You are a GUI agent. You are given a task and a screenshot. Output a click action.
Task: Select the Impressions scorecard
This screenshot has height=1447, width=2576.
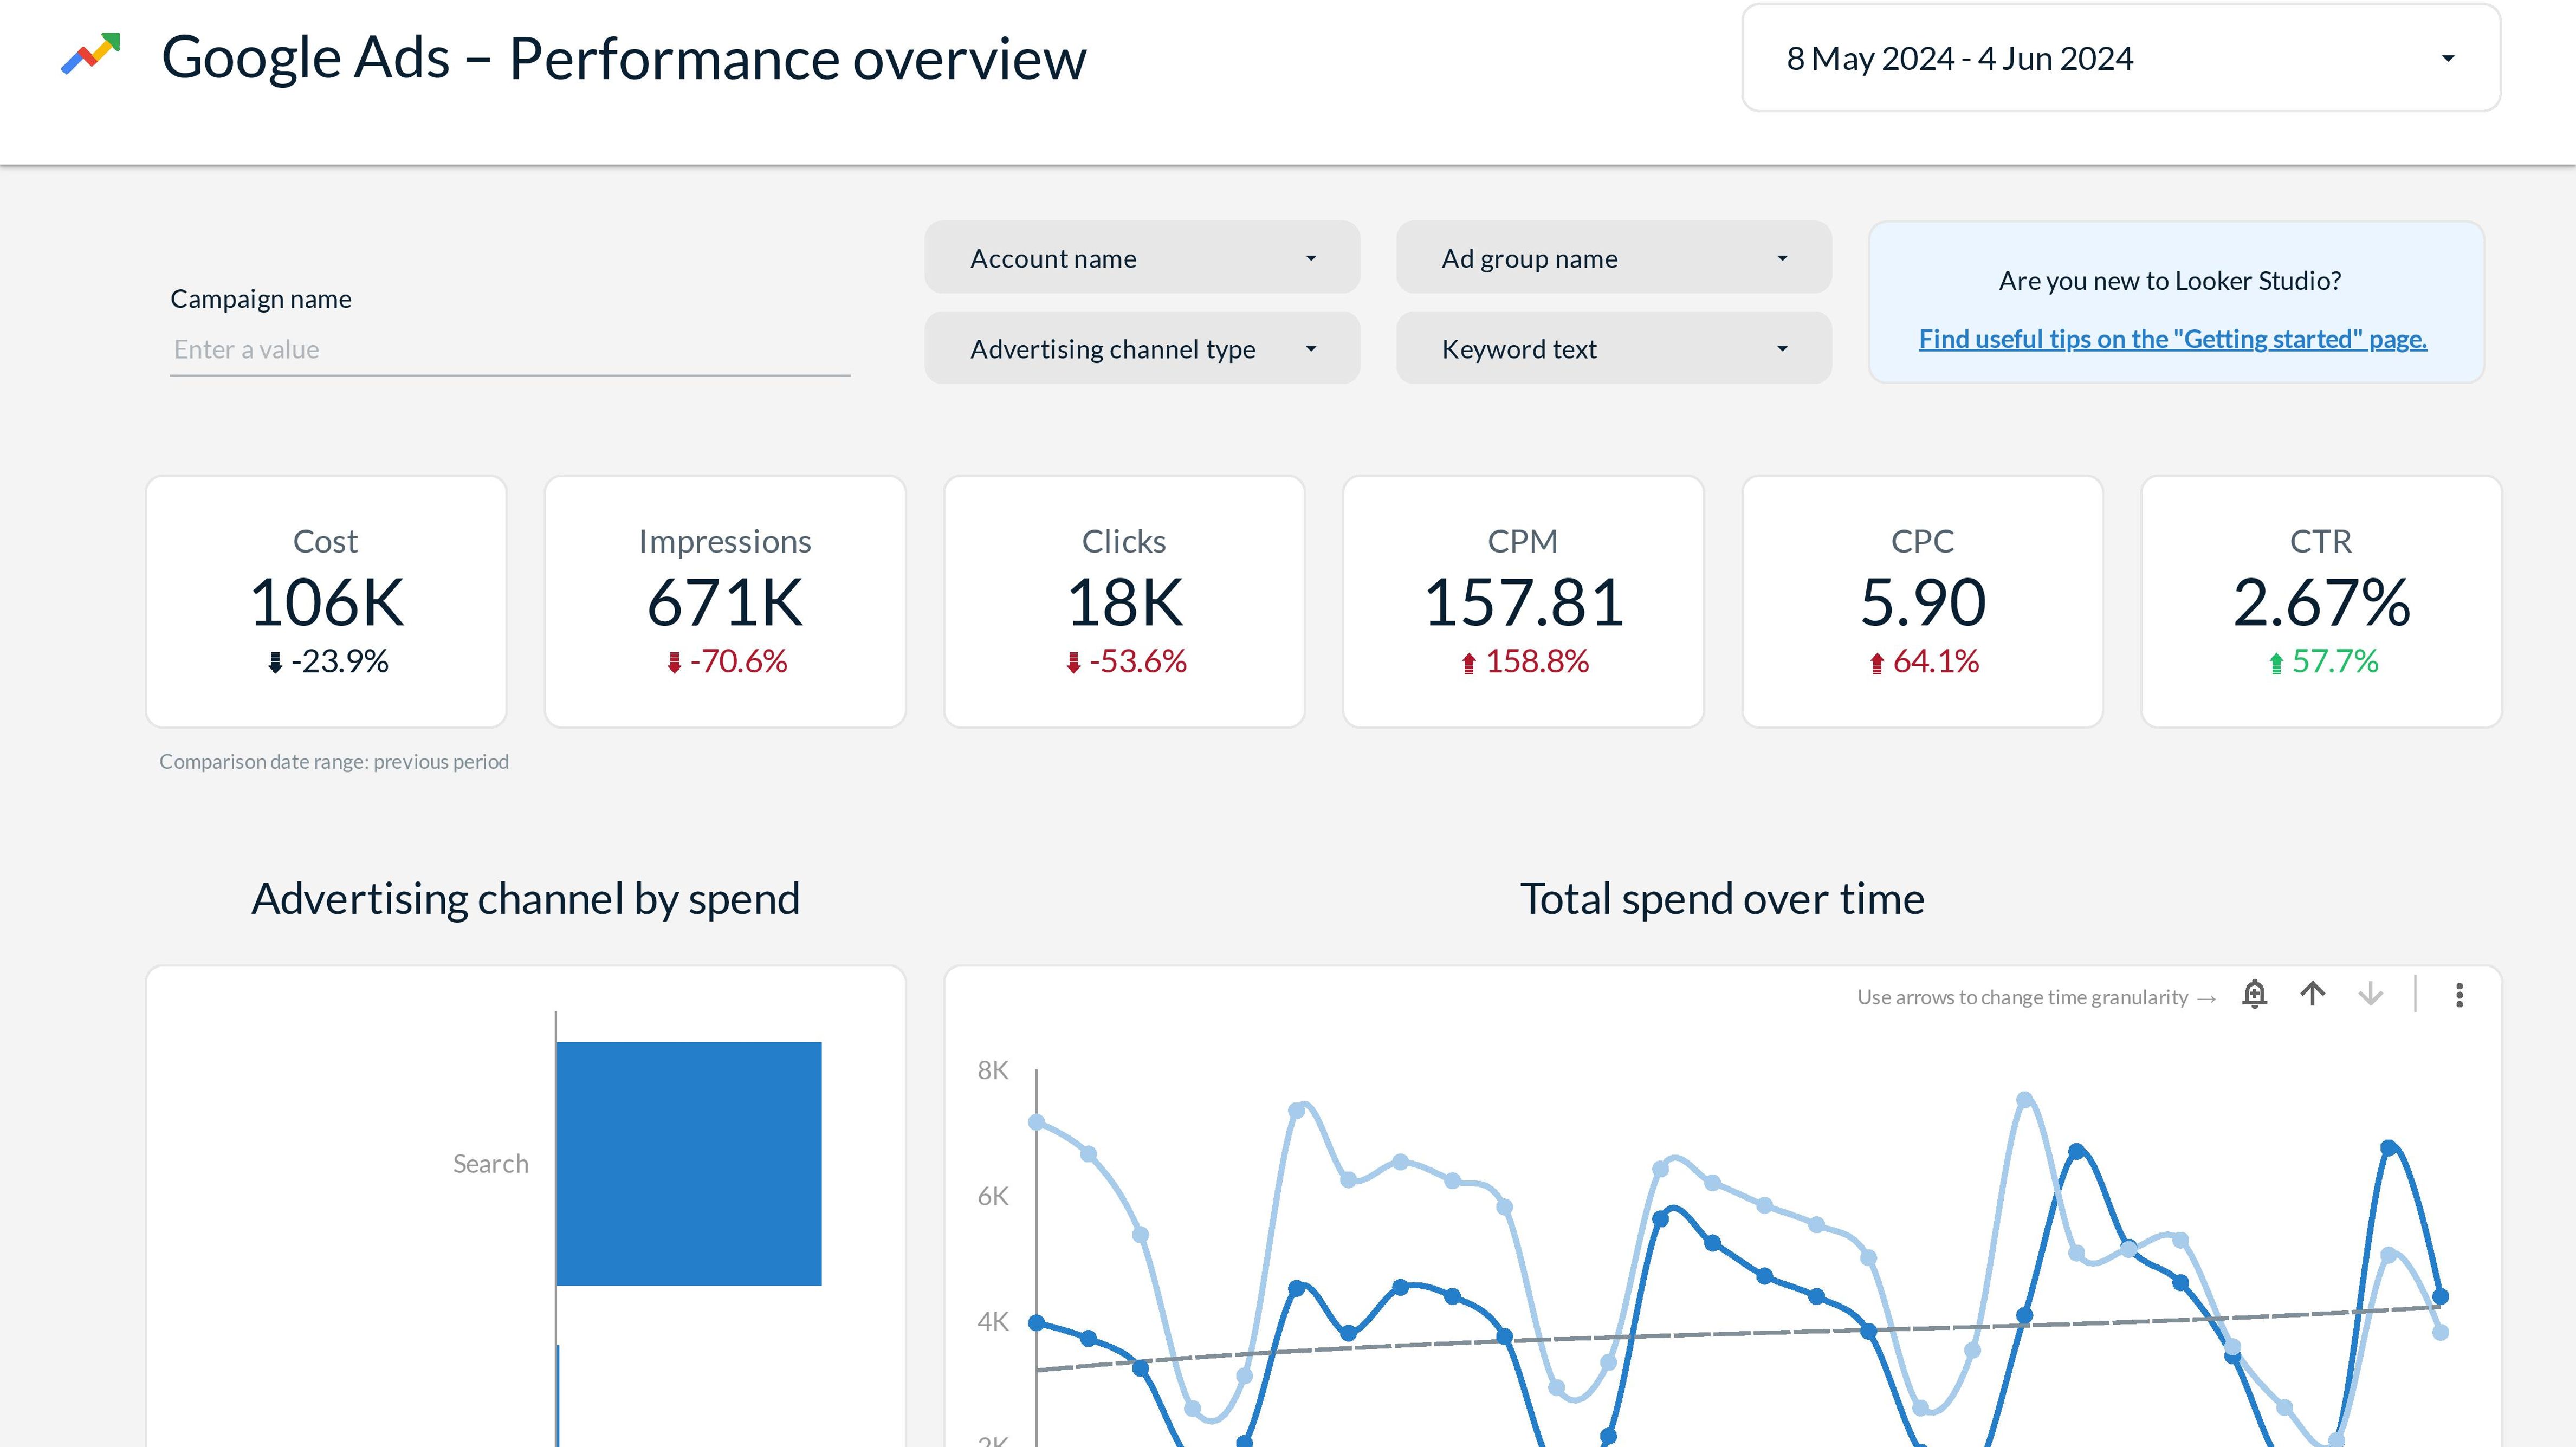tap(725, 602)
